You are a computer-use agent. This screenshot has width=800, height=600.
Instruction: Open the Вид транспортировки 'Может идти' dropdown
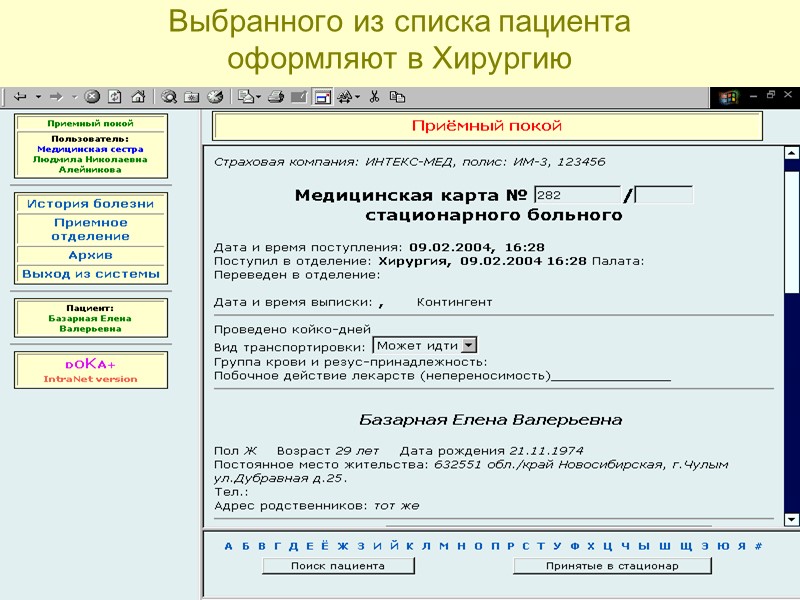[425, 345]
